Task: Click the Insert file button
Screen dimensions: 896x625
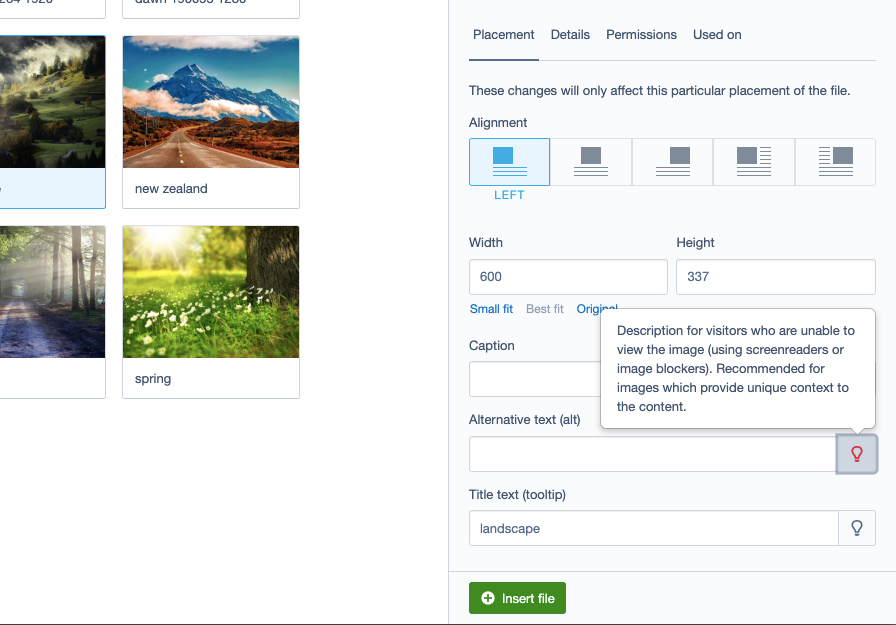Action: point(517,597)
